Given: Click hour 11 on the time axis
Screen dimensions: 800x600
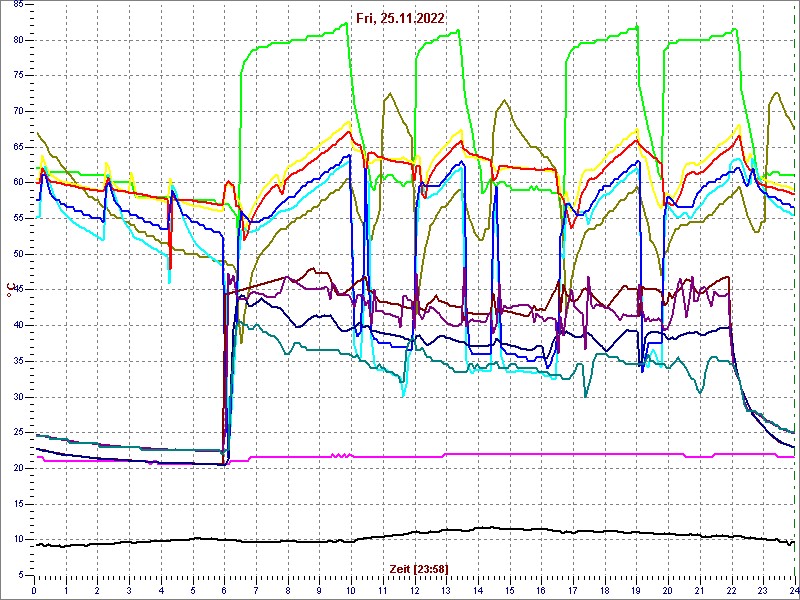Looking at the screenshot, I should coord(383,590).
